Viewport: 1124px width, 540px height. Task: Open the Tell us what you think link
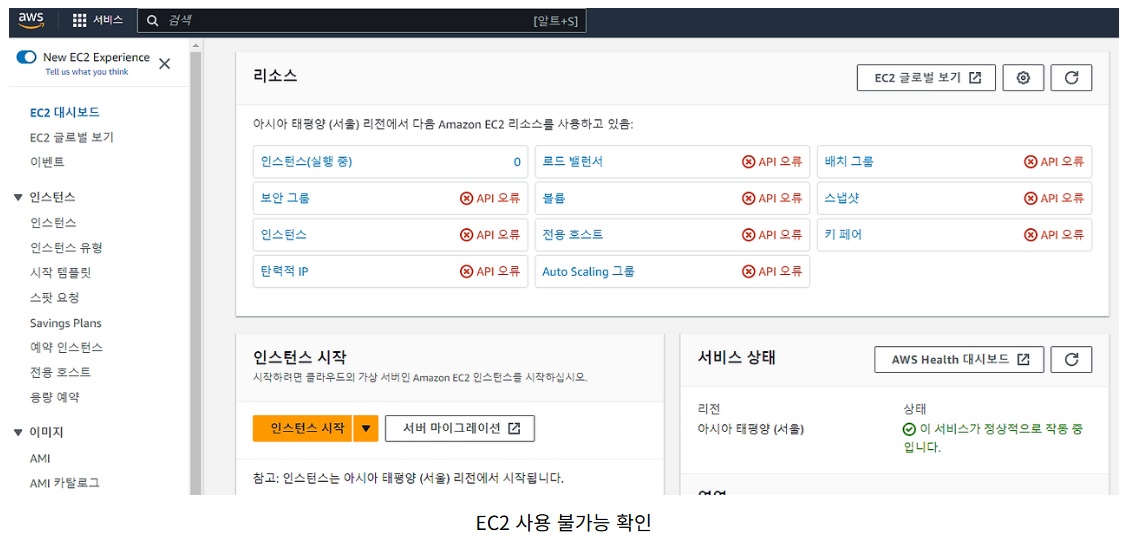tap(87, 72)
